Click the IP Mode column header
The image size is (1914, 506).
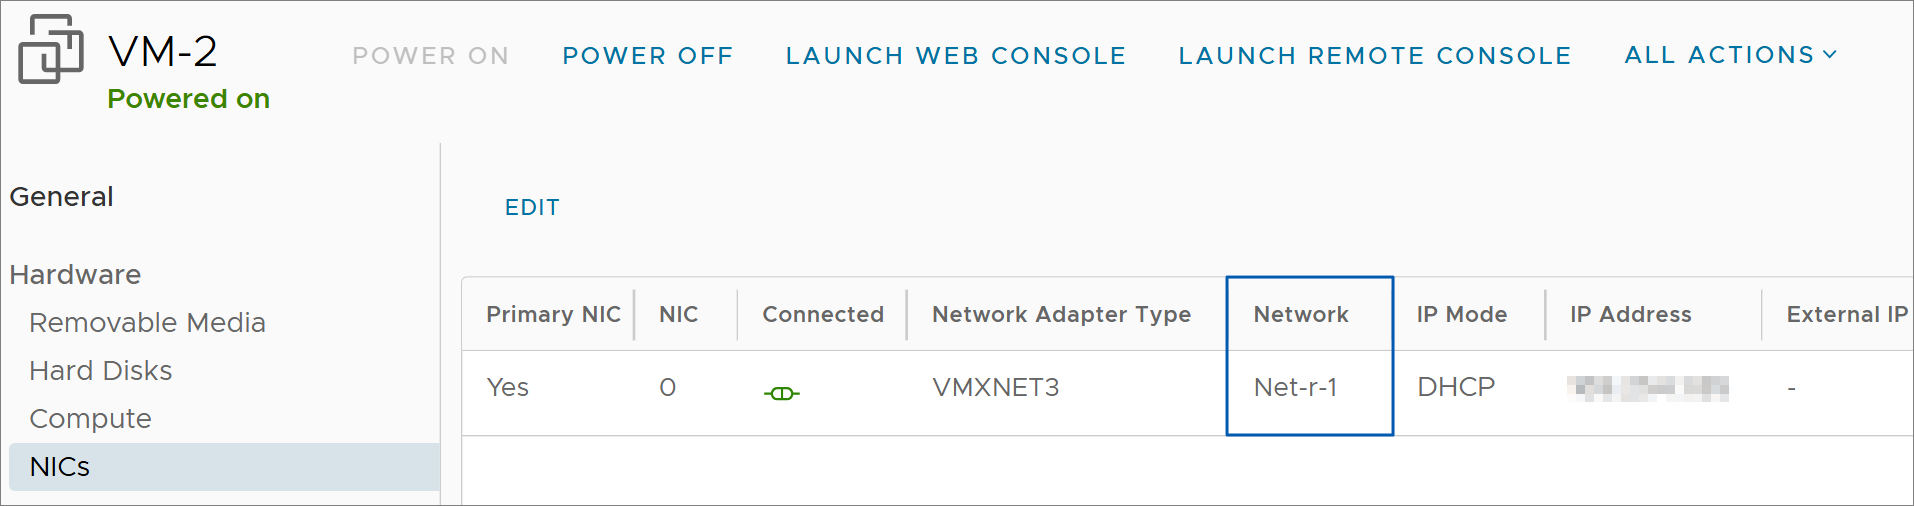(1461, 314)
